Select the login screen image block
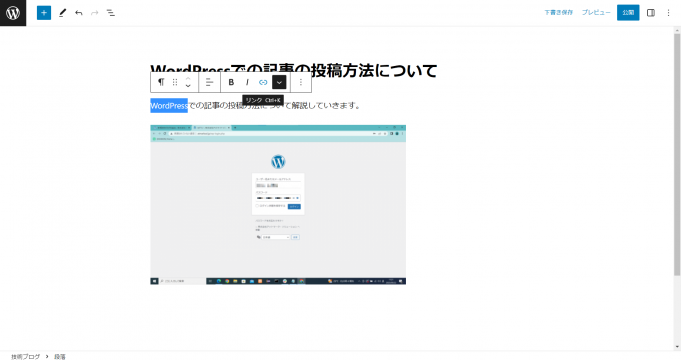Screen dimensions: 681x360 click(x=278, y=205)
